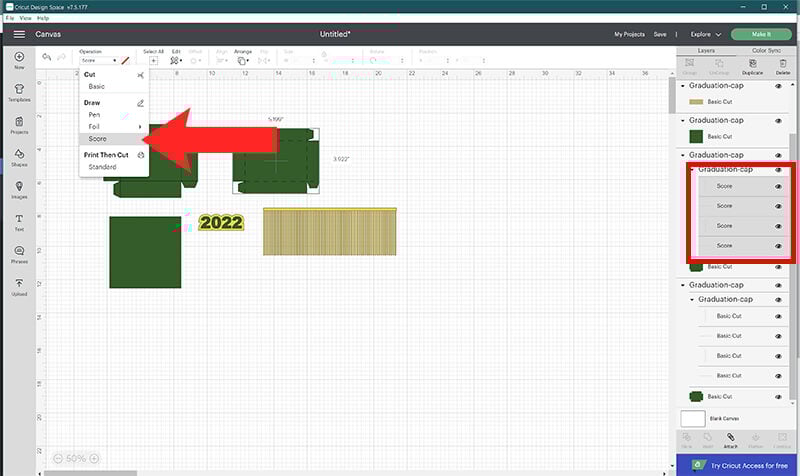Open the Templates panel
The height and width of the screenshot is (476, 800).
19,89
